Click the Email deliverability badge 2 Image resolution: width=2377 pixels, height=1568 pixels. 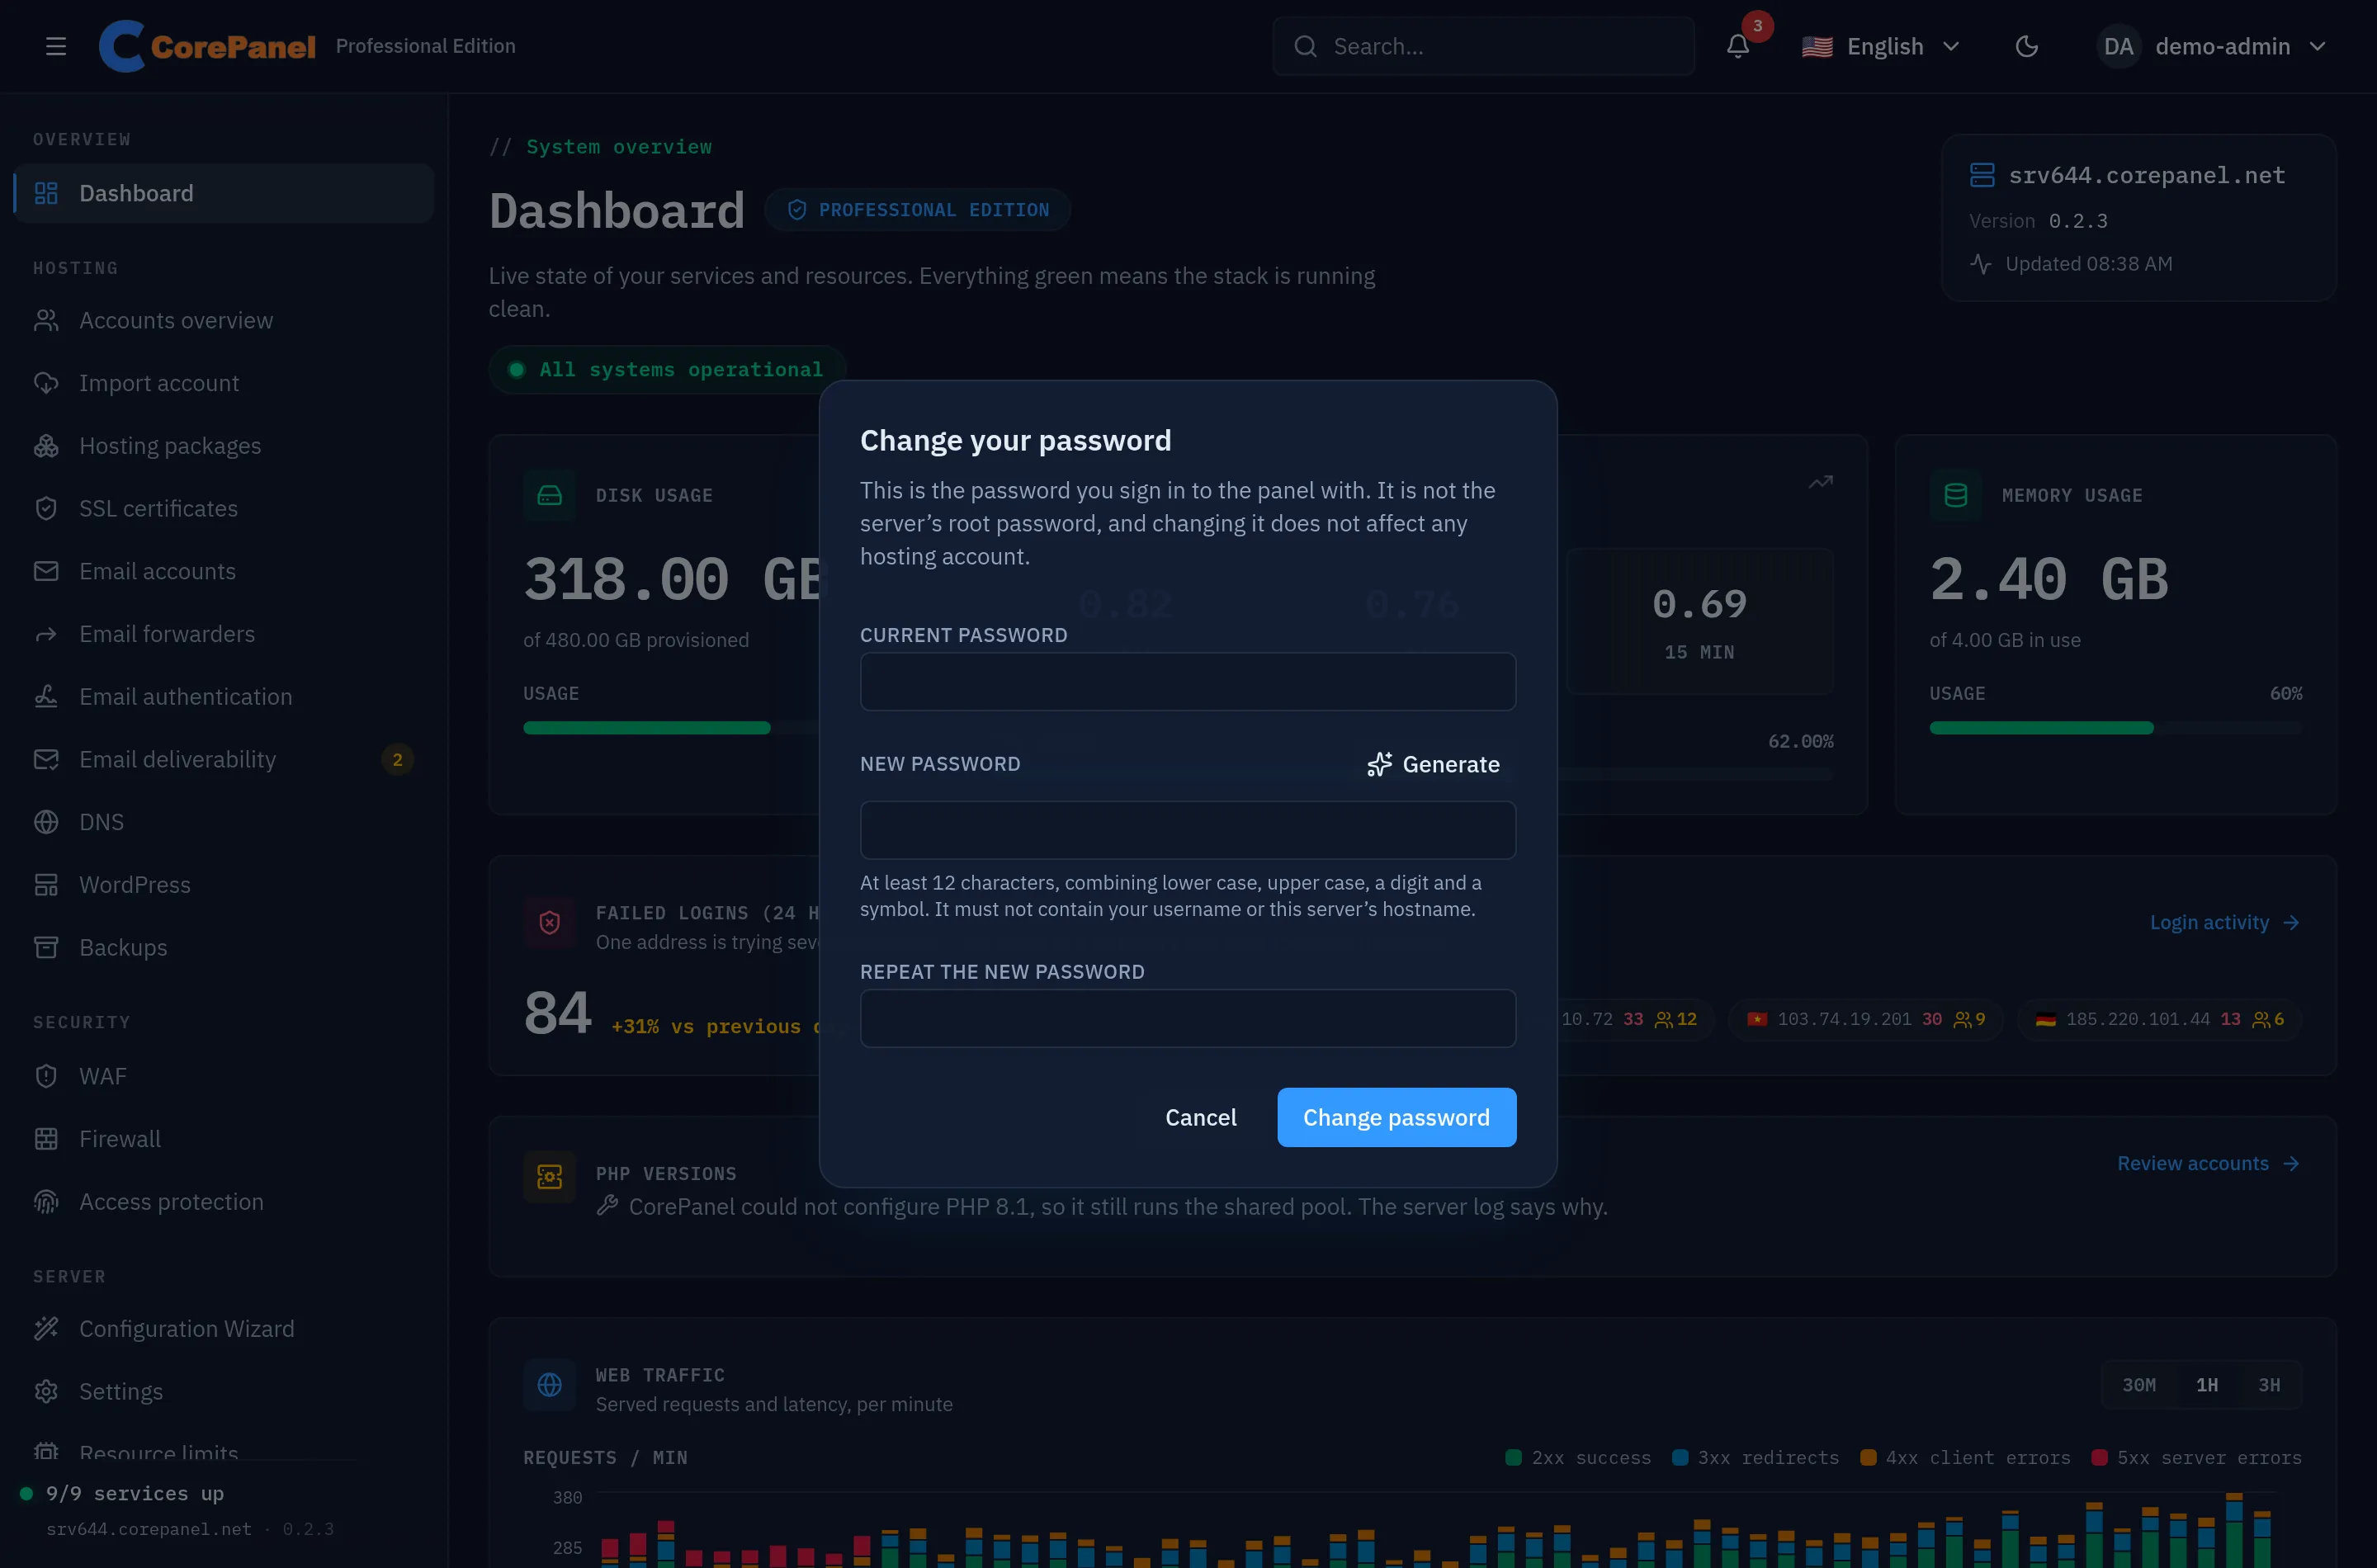pos(397,760)
